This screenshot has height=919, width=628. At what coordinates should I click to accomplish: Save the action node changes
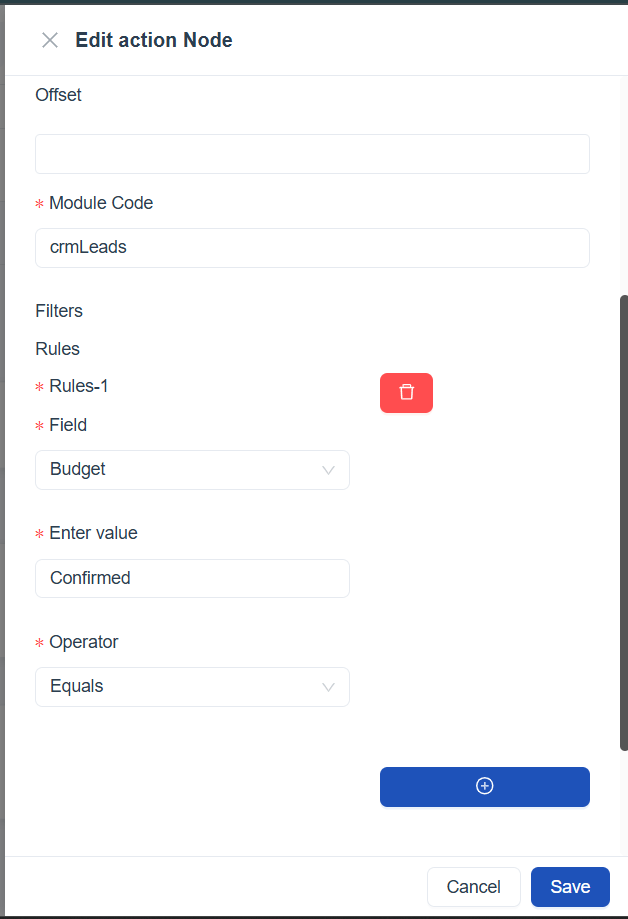coord(570,887)
